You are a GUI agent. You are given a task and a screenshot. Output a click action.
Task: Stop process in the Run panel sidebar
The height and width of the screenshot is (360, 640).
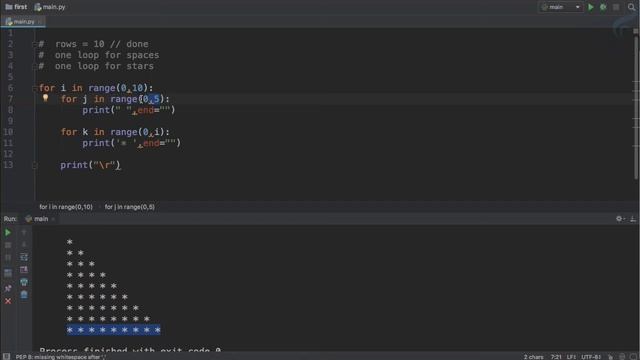[x=8, y=245]
